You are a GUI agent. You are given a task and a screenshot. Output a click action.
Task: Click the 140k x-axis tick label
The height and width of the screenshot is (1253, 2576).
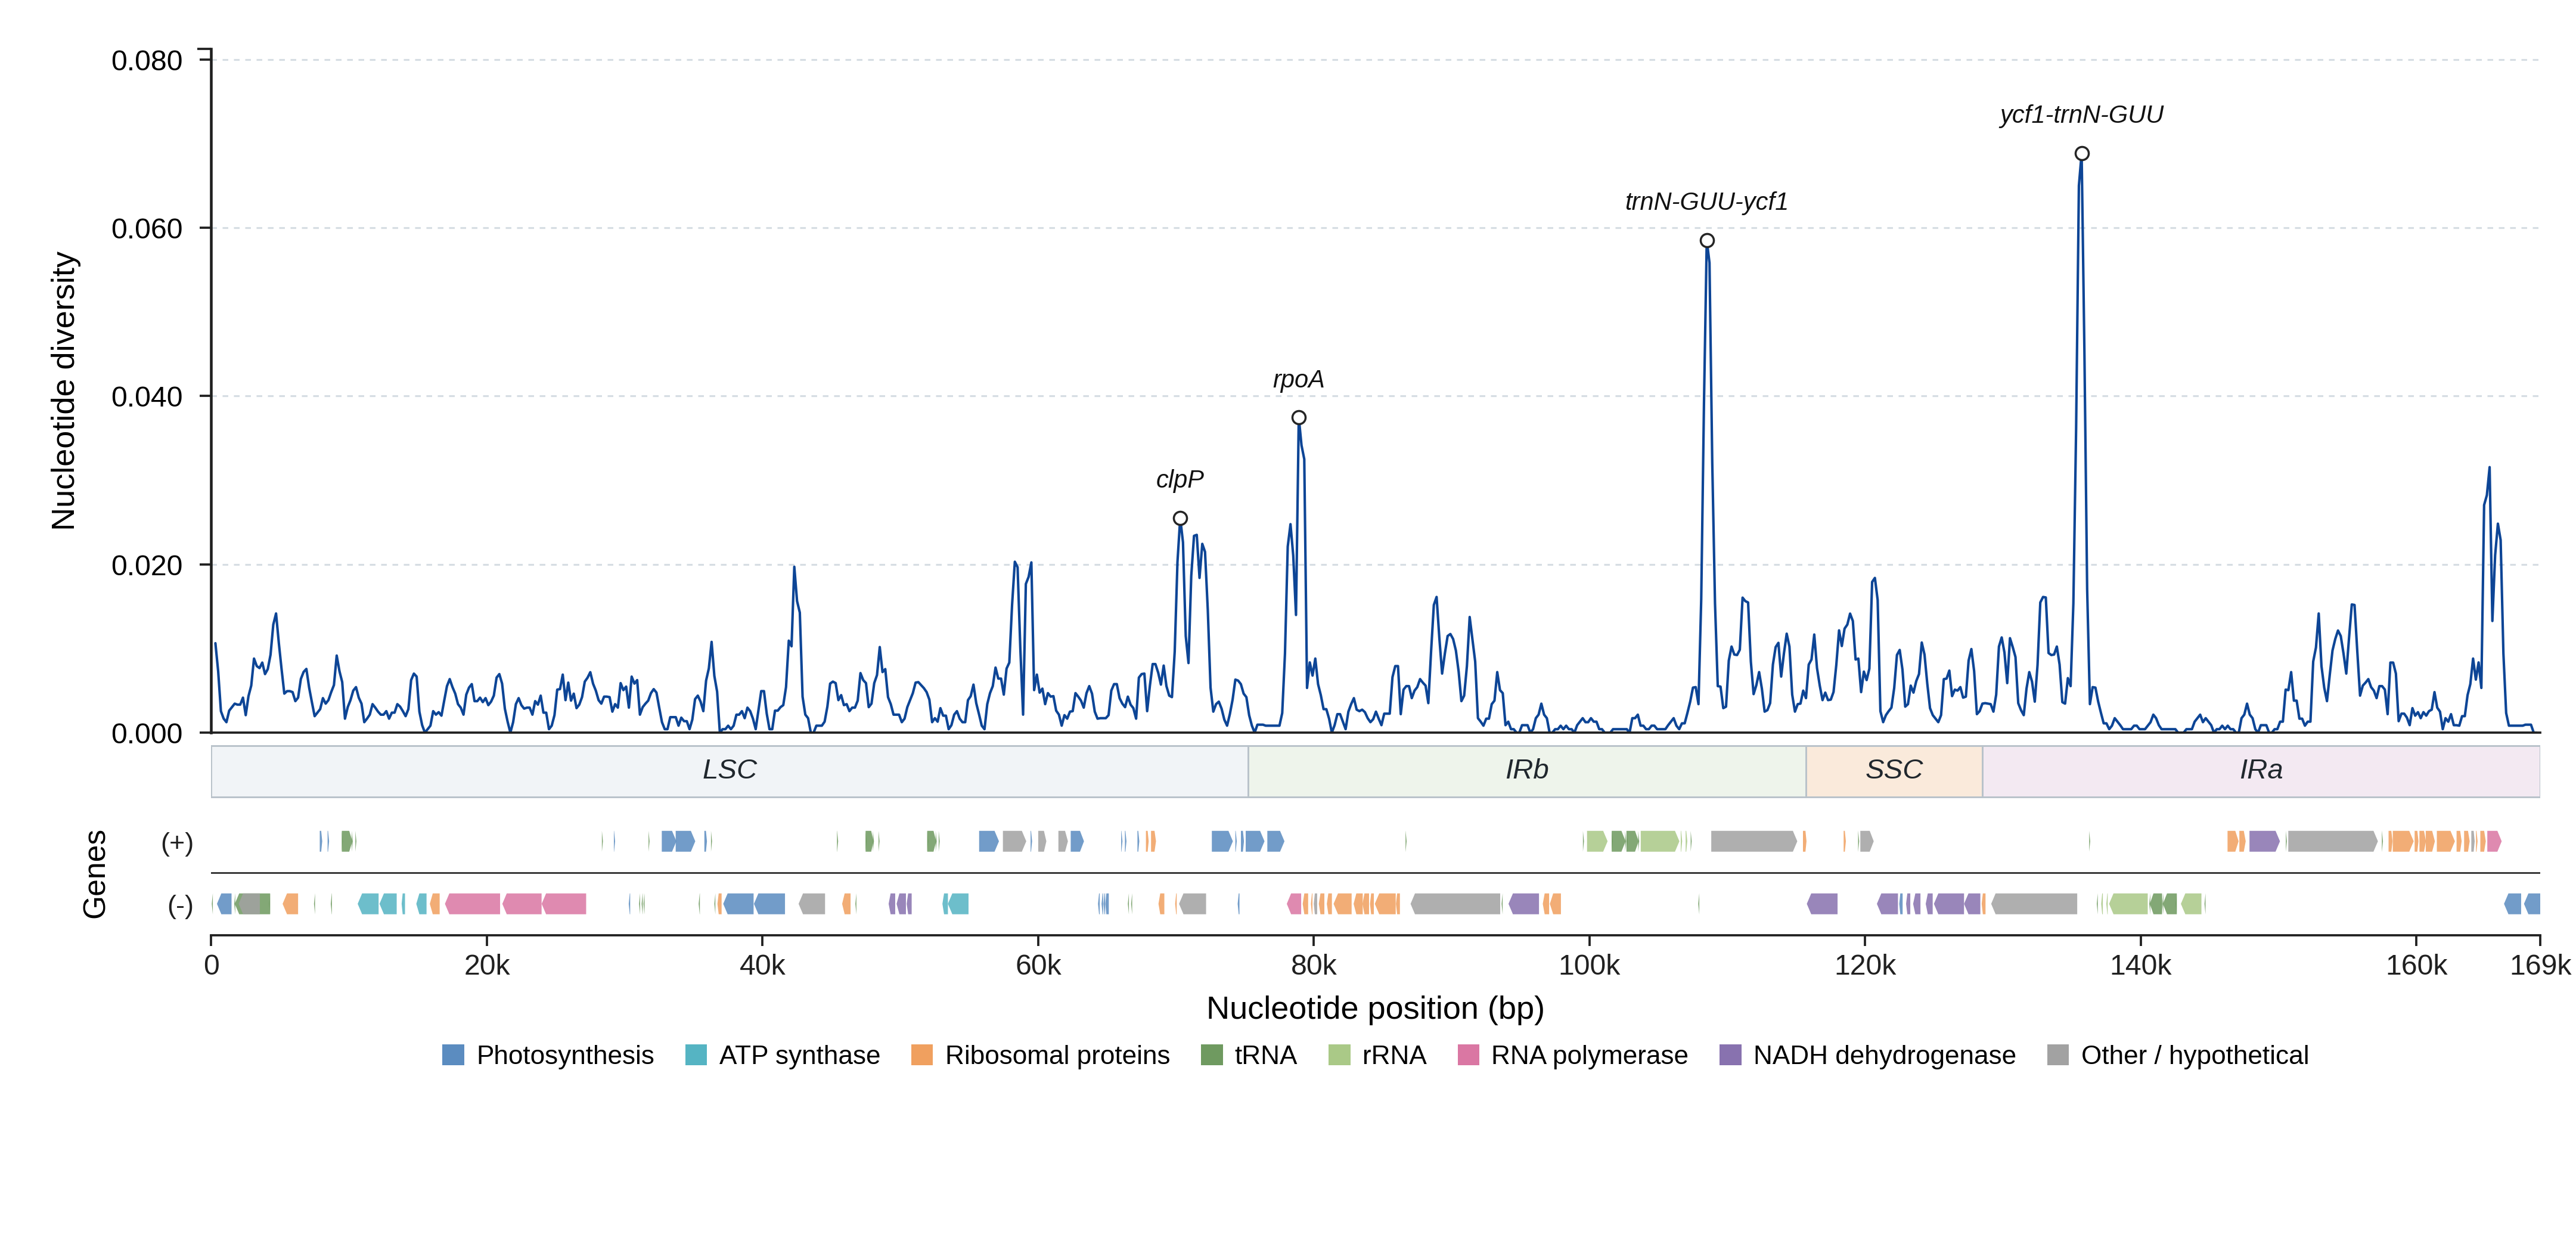pyautogui.click(x=2140, y=966)
